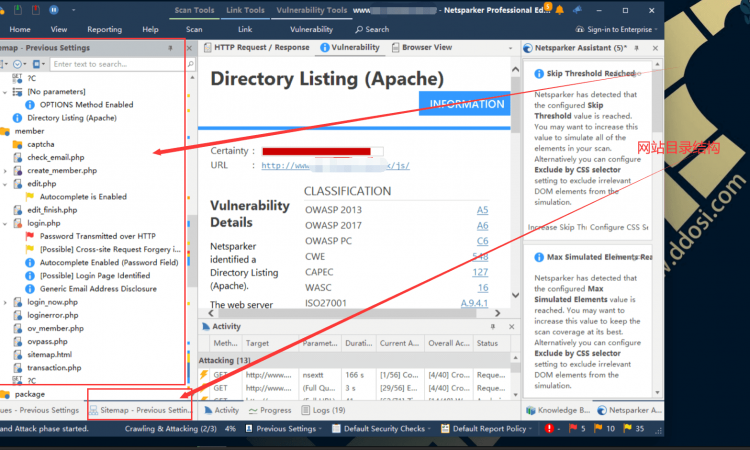Open the ISO27001 A.9.4.1 link

(x=474, y=303)
